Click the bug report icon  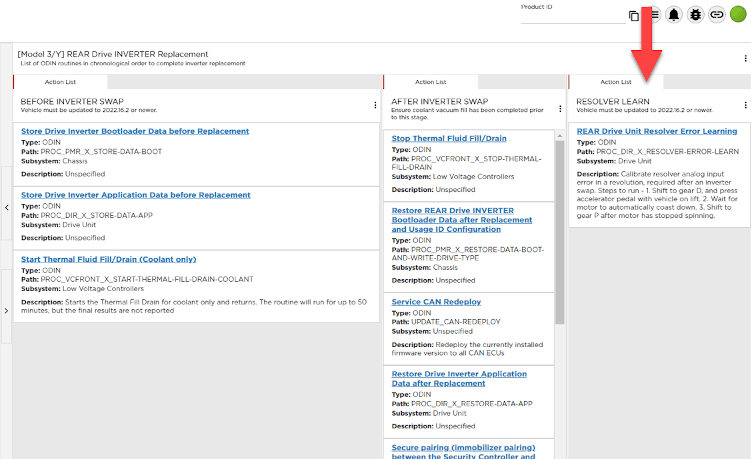pos(695,15)
